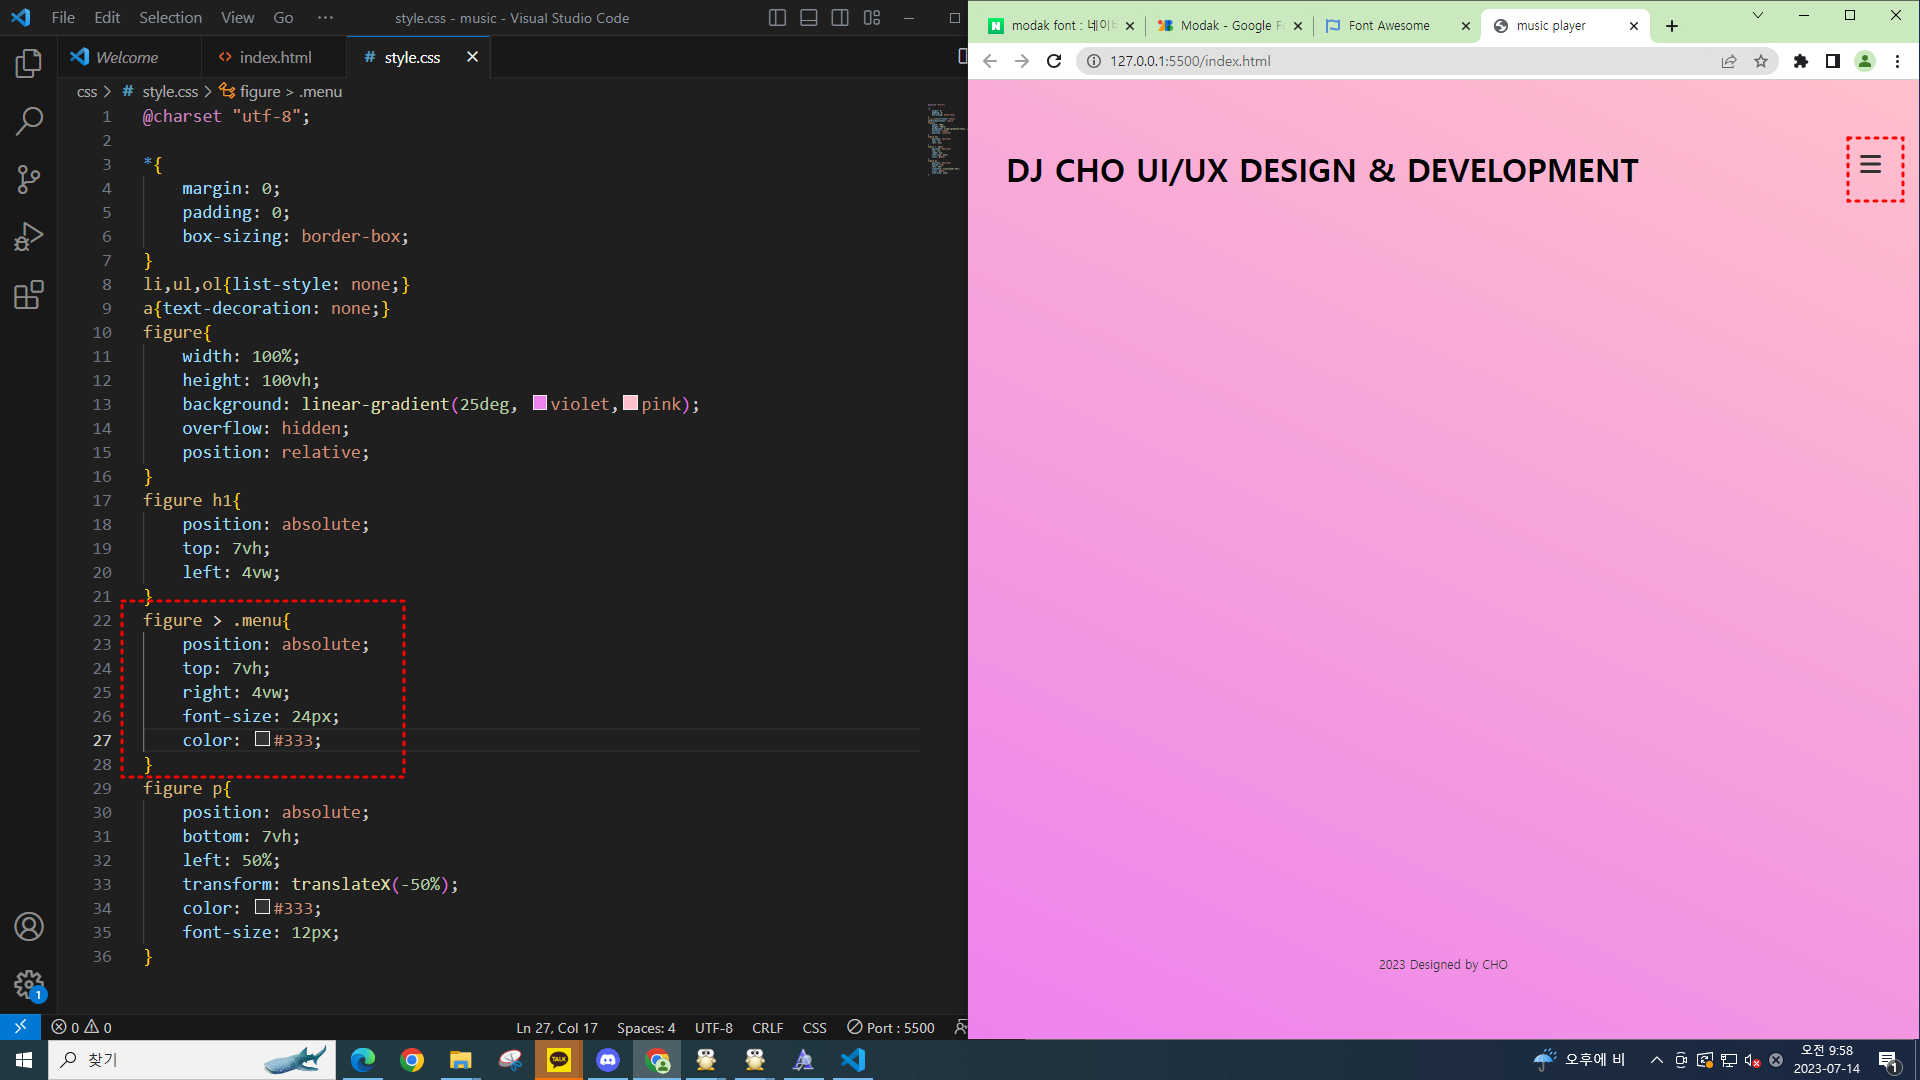Click the hamburger menu icon on the webpage
Viewport: 1920px width, 1080px height.
click(1870, 165)
